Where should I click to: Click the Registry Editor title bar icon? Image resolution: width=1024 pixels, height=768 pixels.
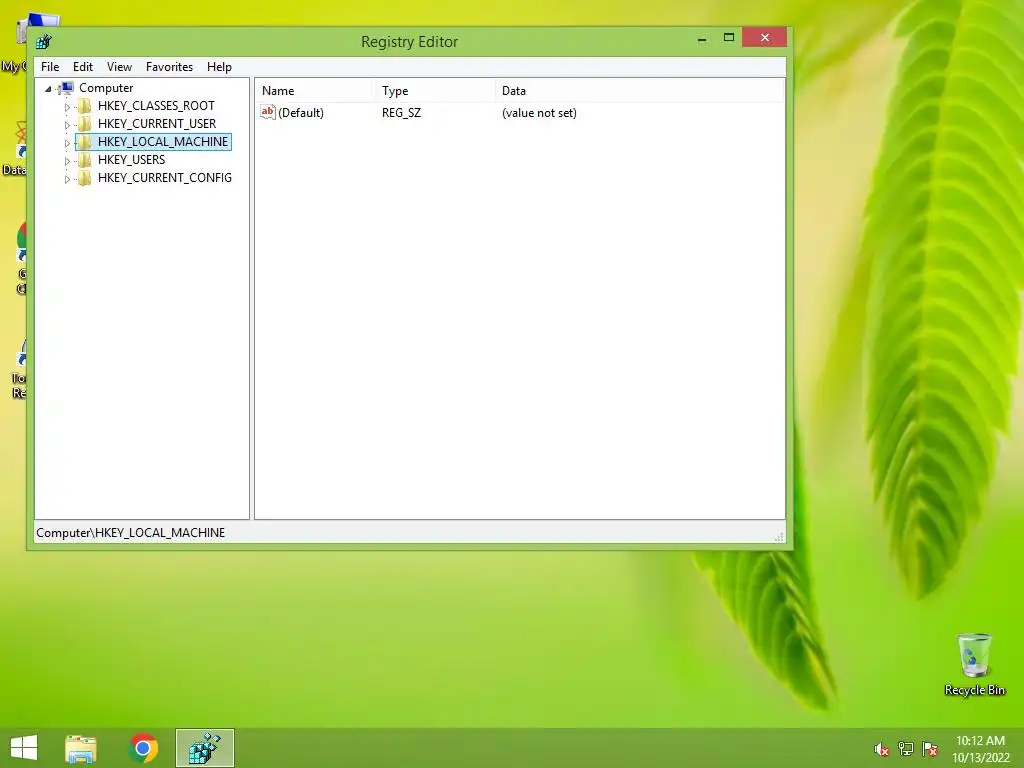[44, 42]
